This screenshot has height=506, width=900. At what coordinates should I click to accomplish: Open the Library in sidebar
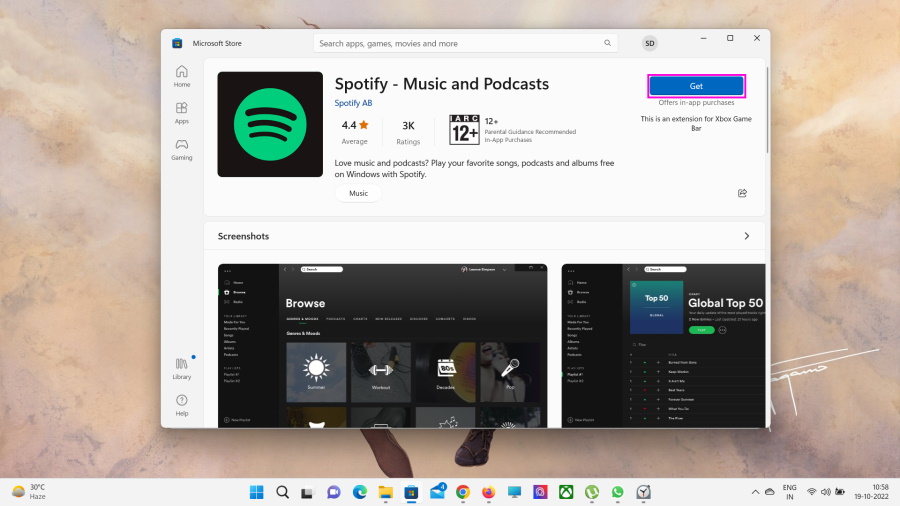tap(182, 369)
